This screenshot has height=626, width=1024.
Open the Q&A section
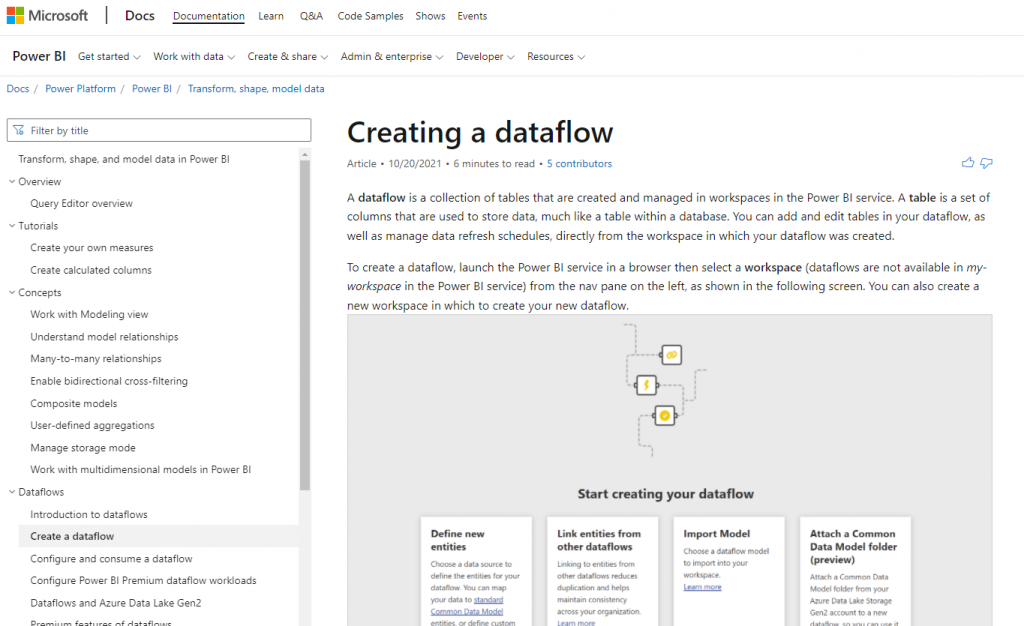(x=311, y=15)
